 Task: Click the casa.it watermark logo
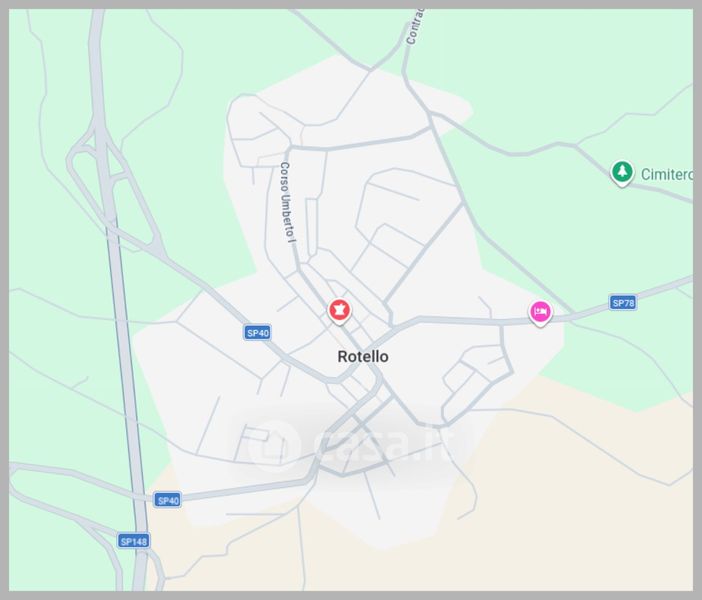pyautogui.click(x=274, y=444)
